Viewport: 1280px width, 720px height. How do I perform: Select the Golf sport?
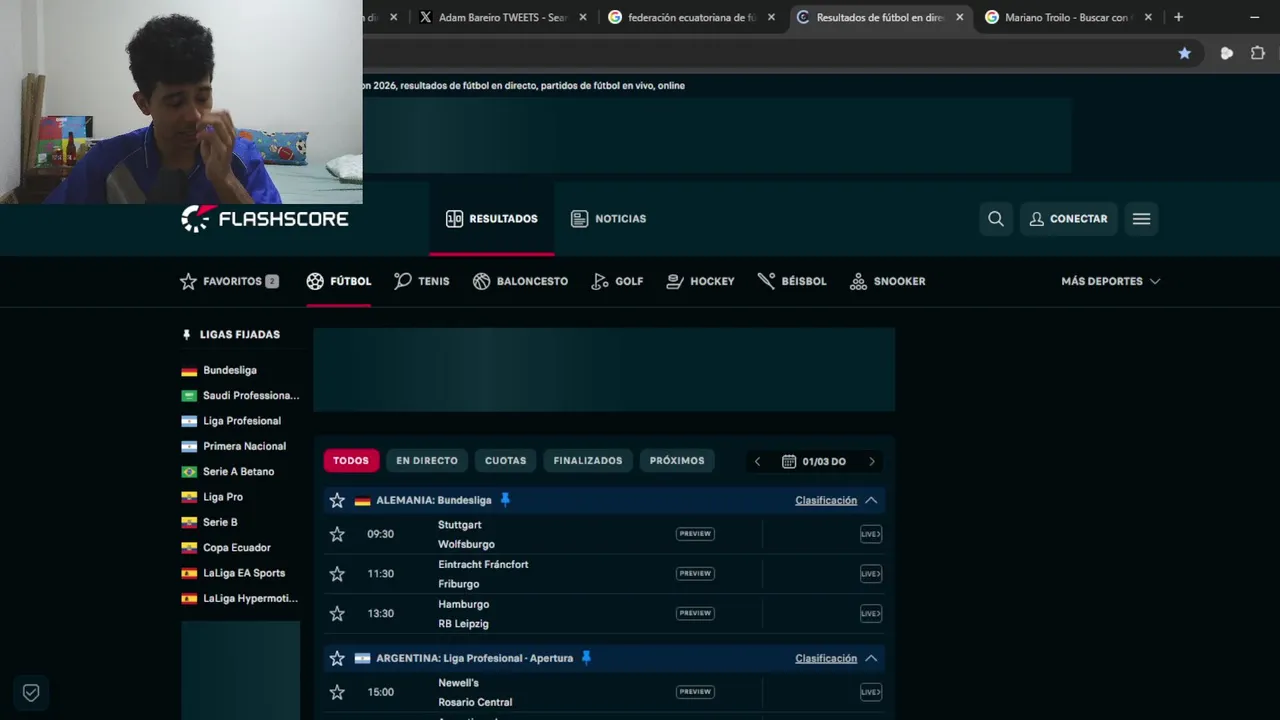pos(617,281)
